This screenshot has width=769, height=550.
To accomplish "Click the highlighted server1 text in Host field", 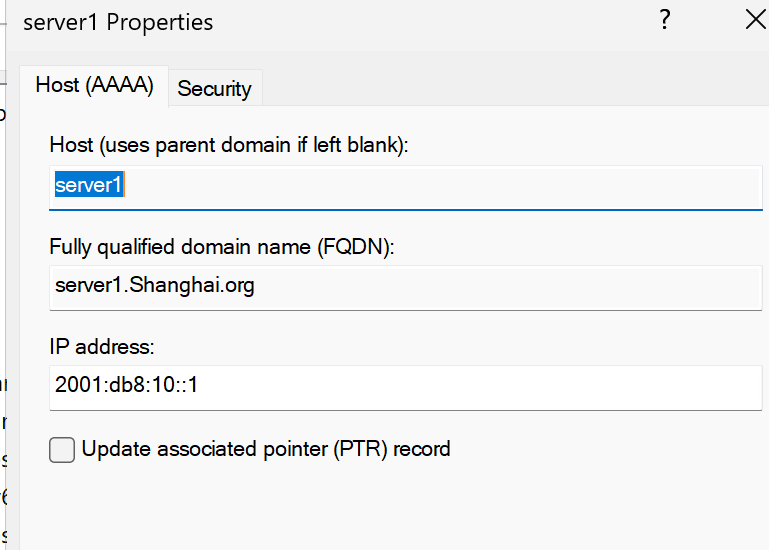I will 89,185.
